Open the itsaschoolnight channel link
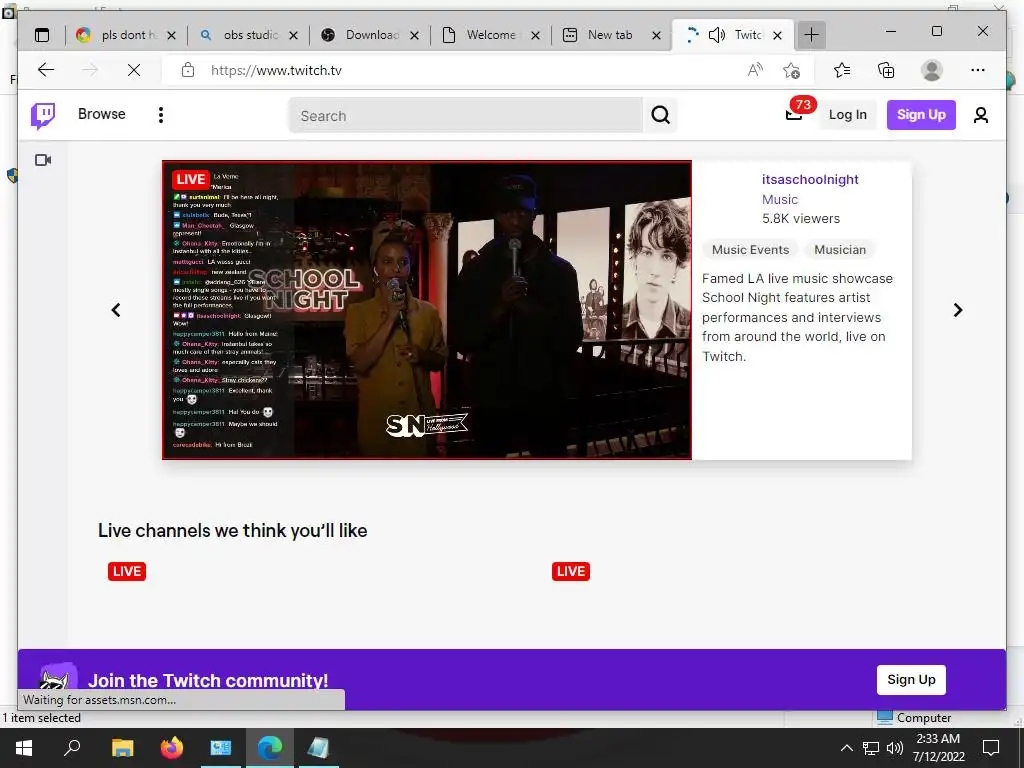The image size is (1024, 768). point(810,180)
